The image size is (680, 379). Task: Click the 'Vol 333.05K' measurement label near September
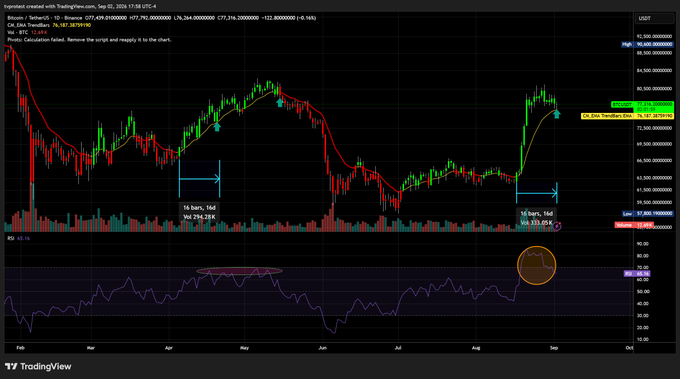click(536, 222)
